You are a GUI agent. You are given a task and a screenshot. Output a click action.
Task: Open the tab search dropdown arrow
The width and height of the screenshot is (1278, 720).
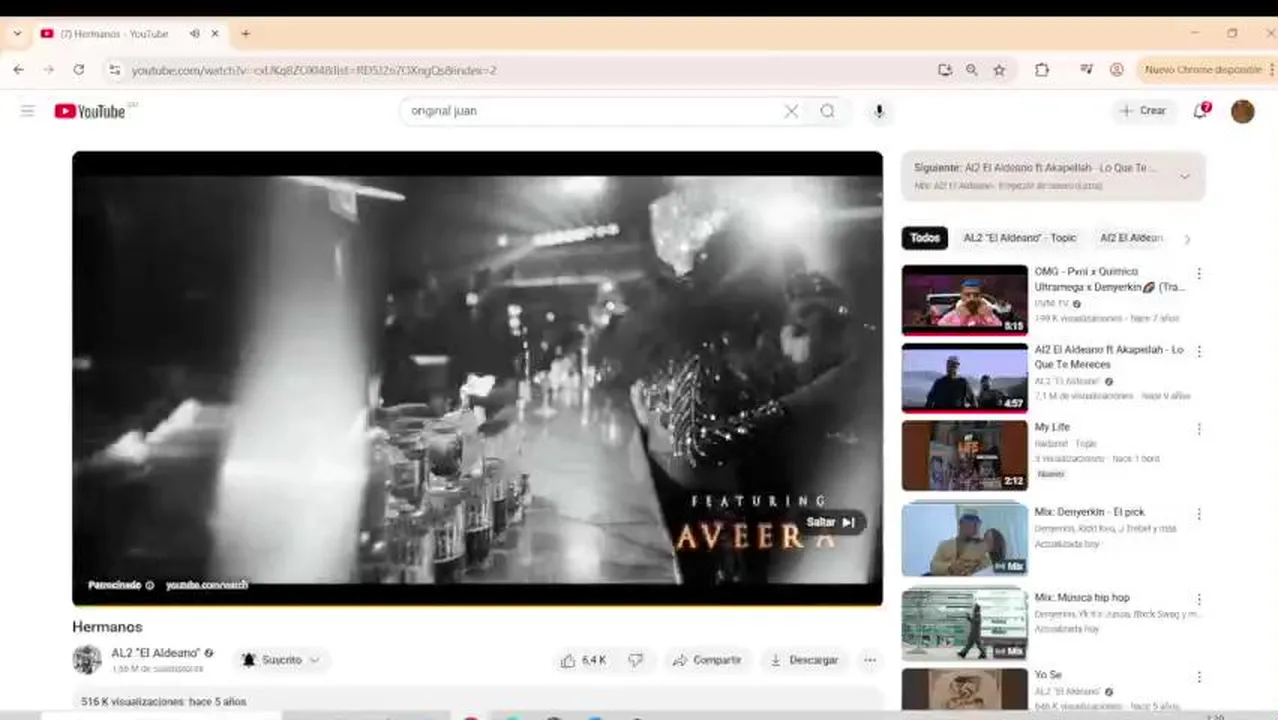pyautogui.click(x=17, y=33)
